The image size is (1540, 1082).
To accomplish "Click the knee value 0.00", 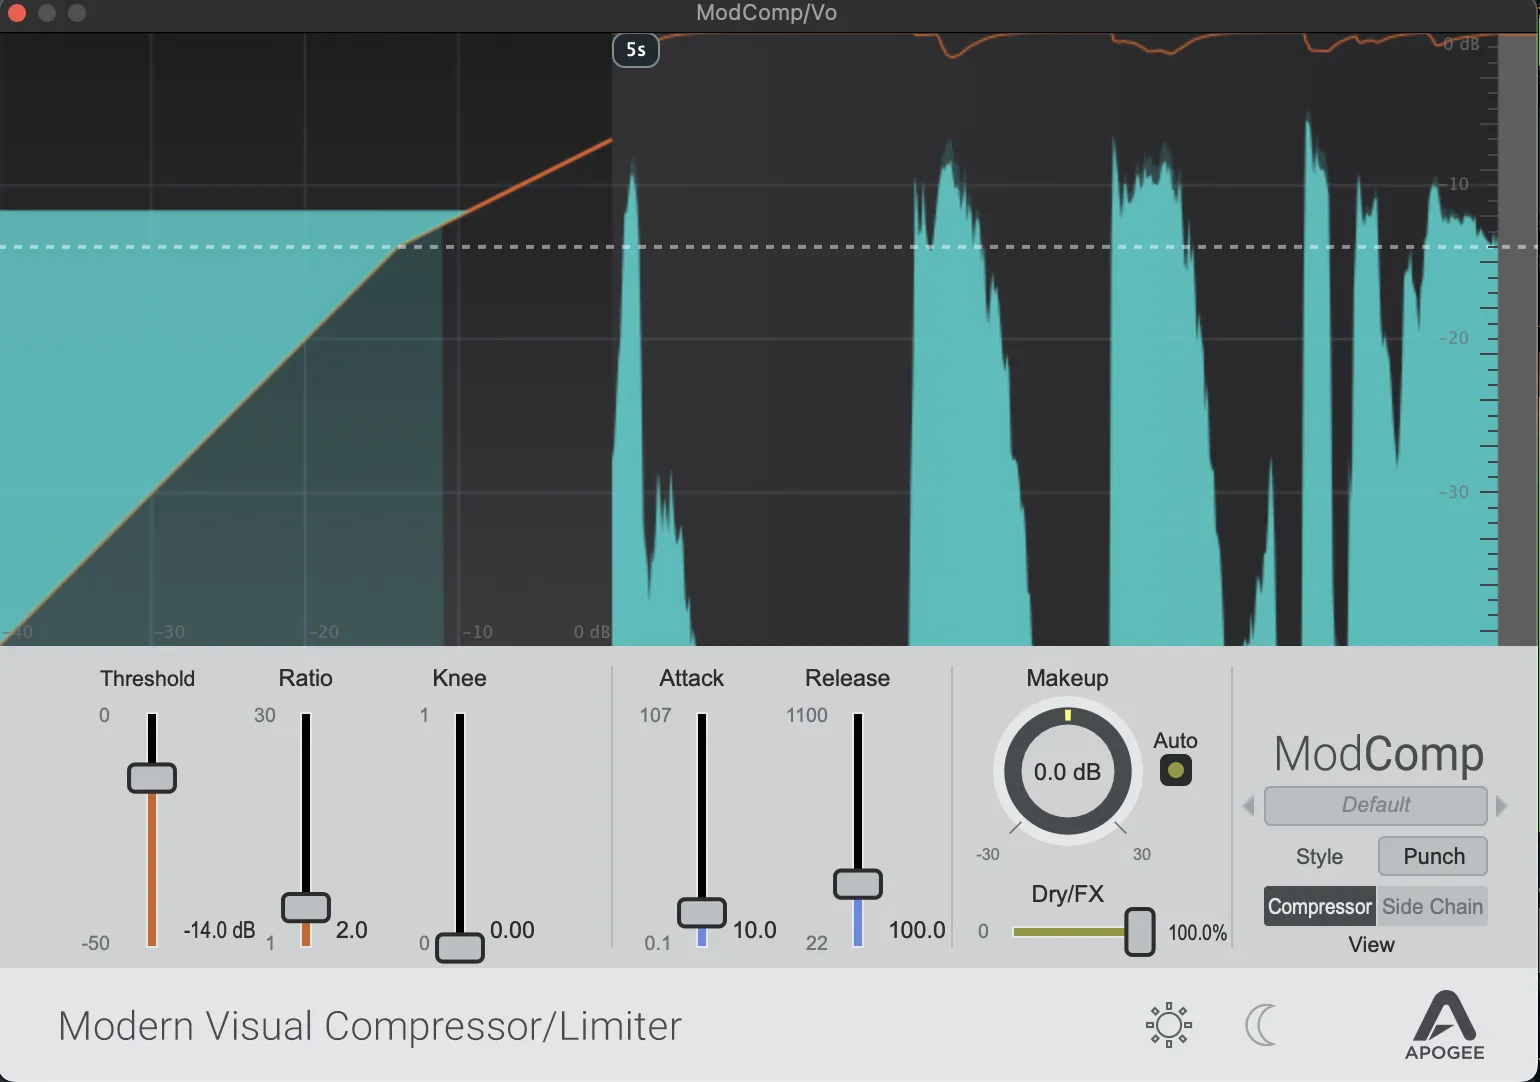I will (x=512, y=930).
